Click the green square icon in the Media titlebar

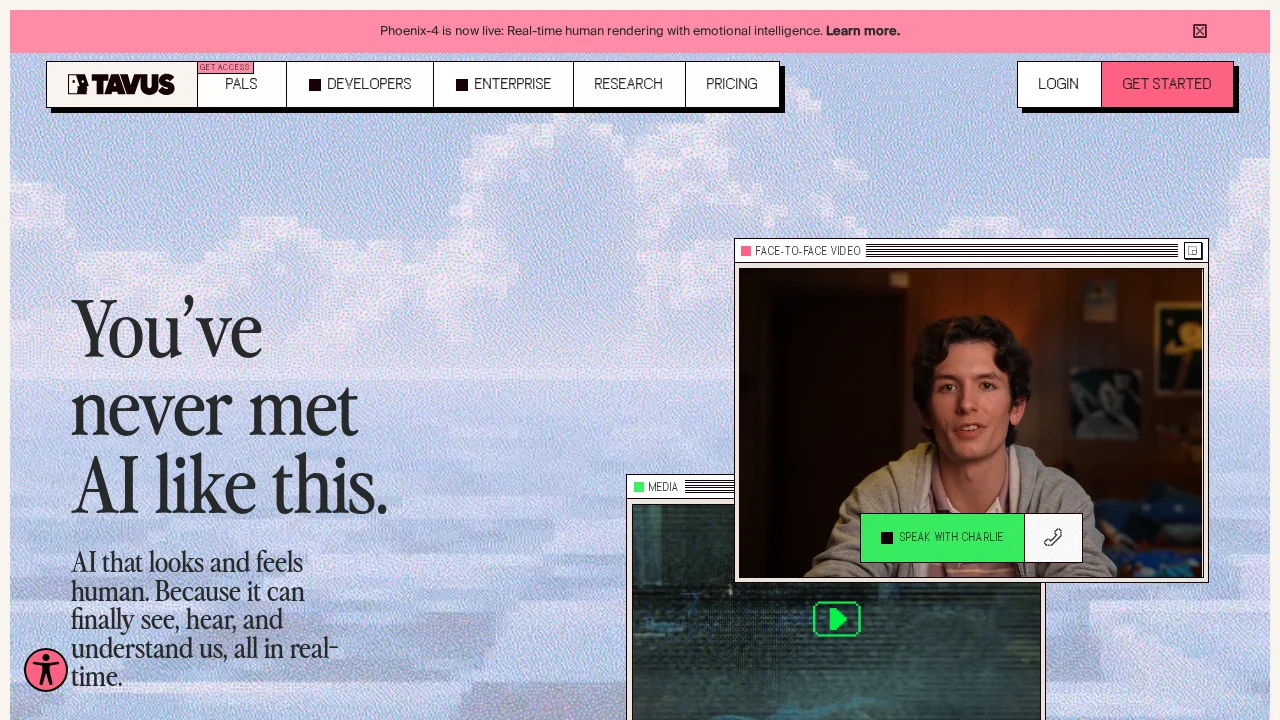point(639,487)
